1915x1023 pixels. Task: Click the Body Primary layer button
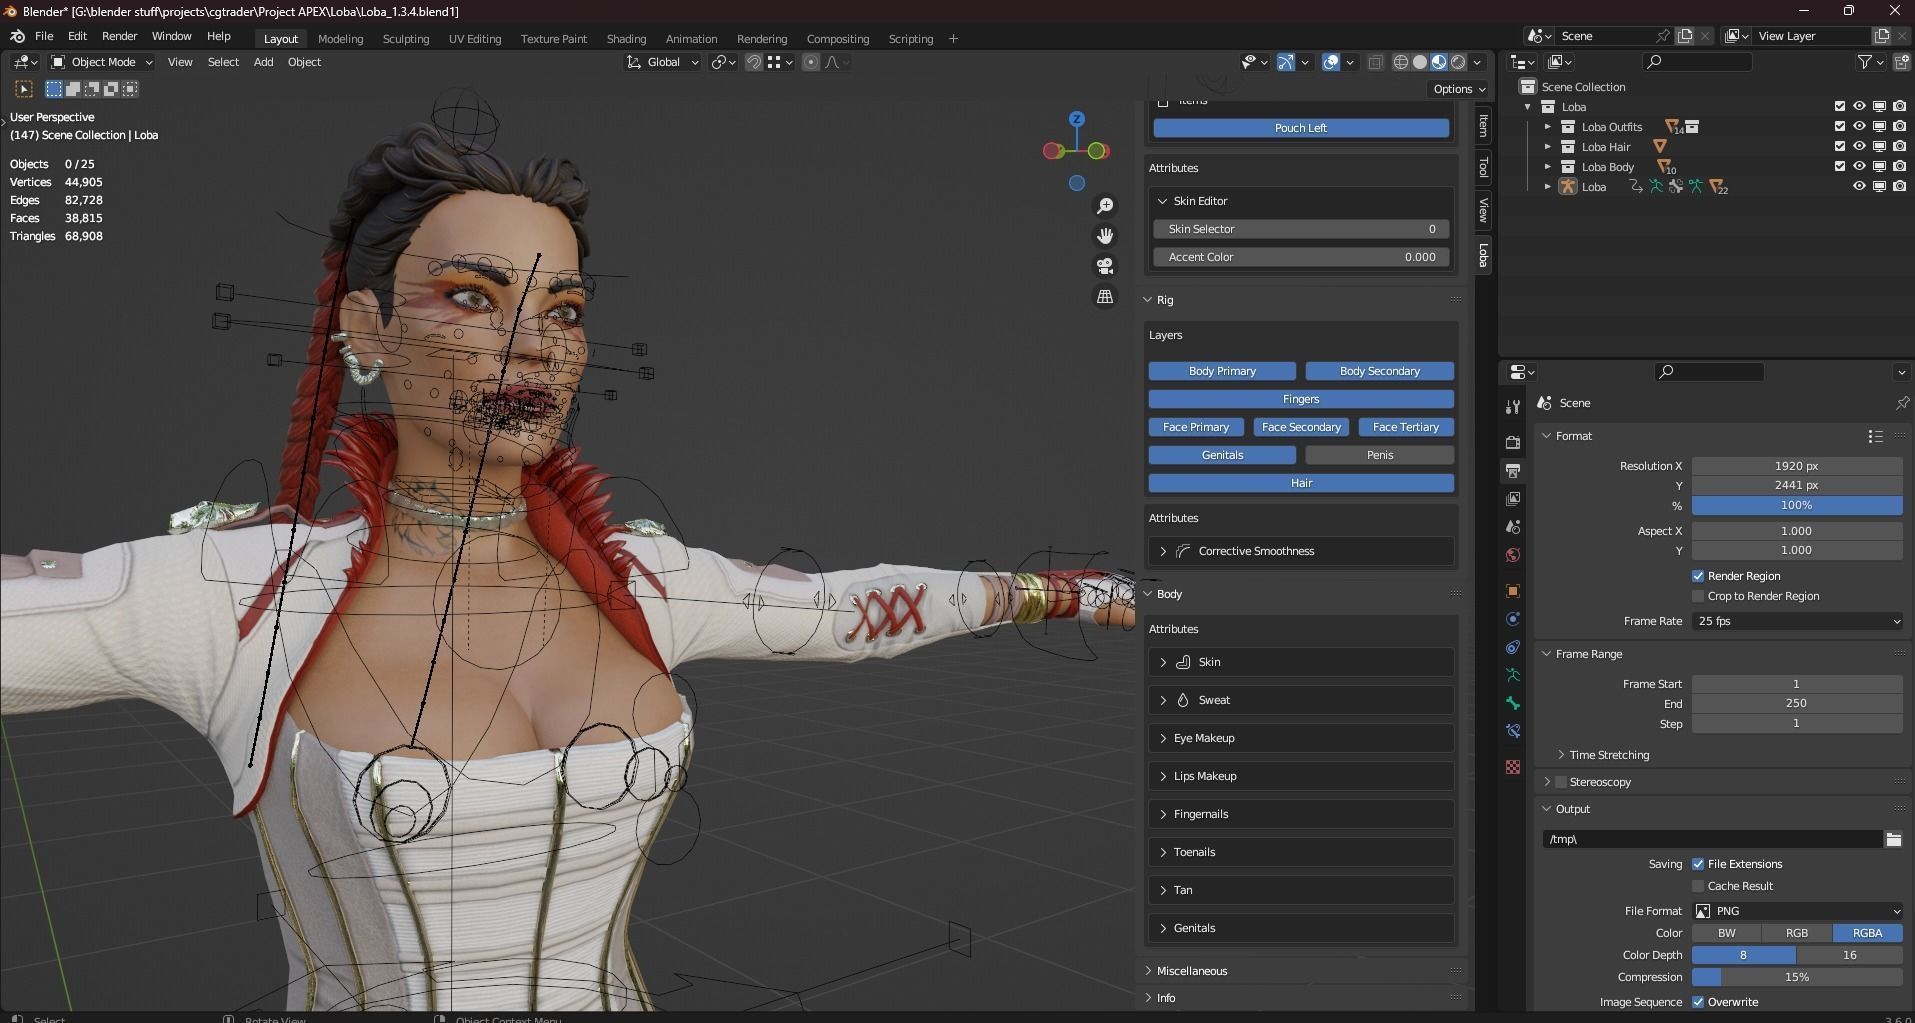point(1222,371)
